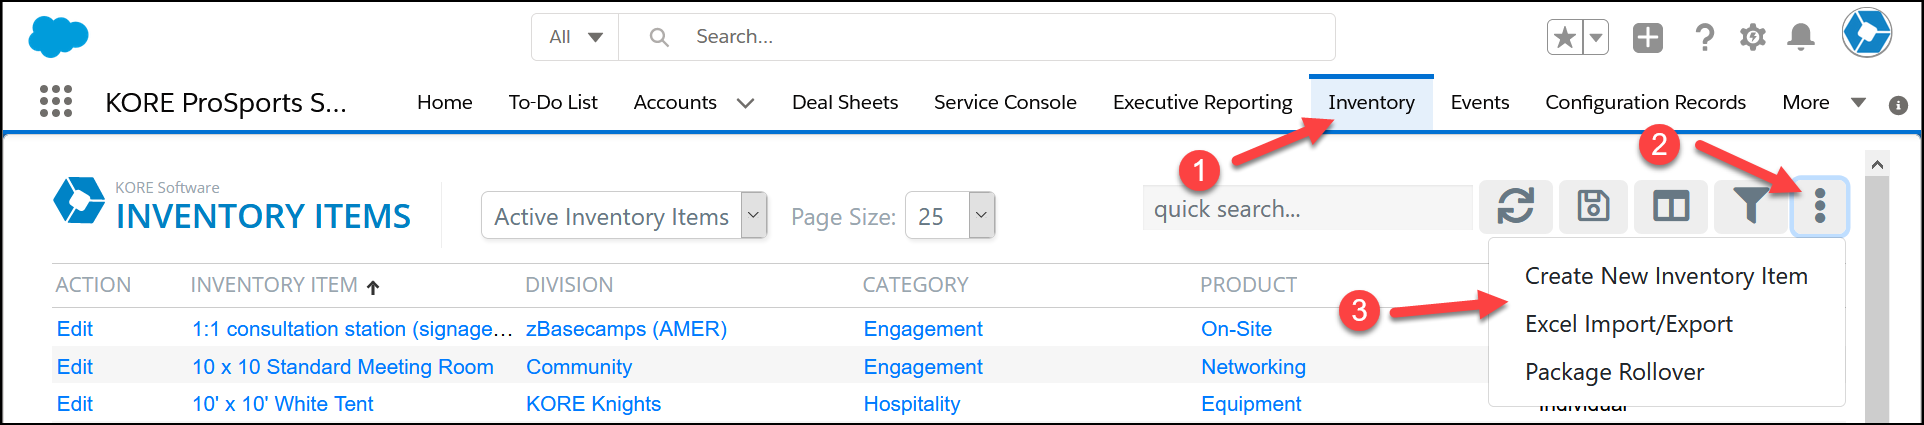
Task: Open the Events tab
Action: tap(1480, 102)
